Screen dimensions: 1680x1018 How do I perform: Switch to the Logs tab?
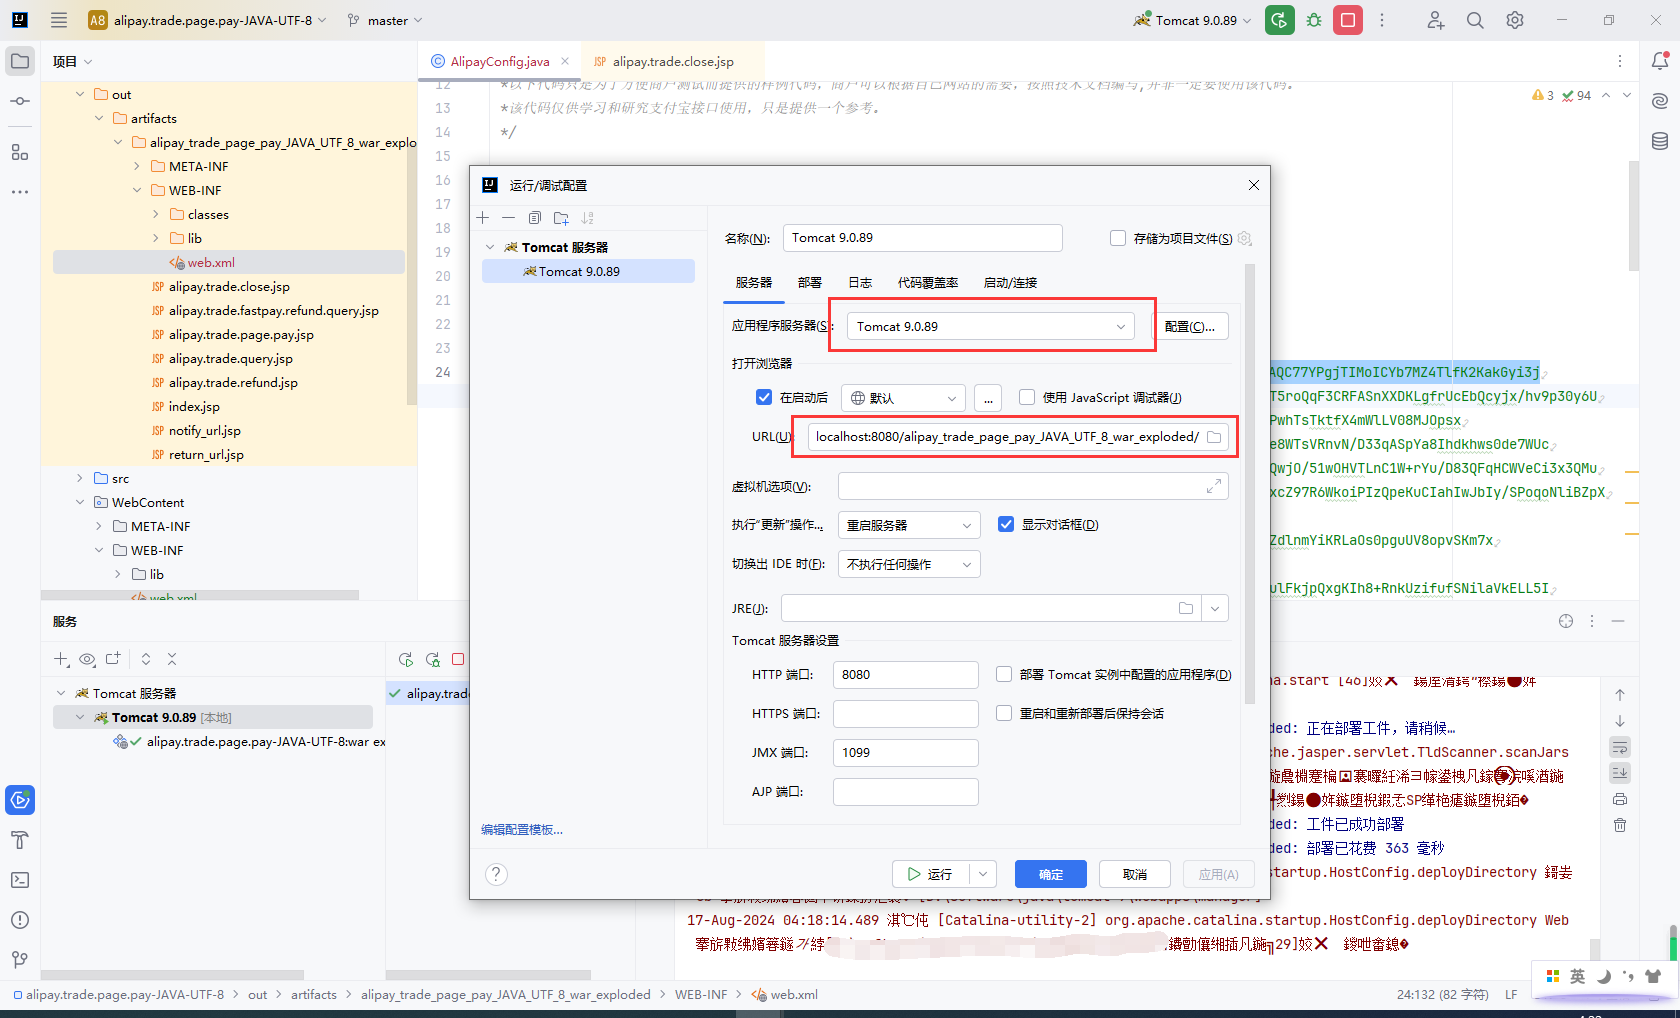860,283
